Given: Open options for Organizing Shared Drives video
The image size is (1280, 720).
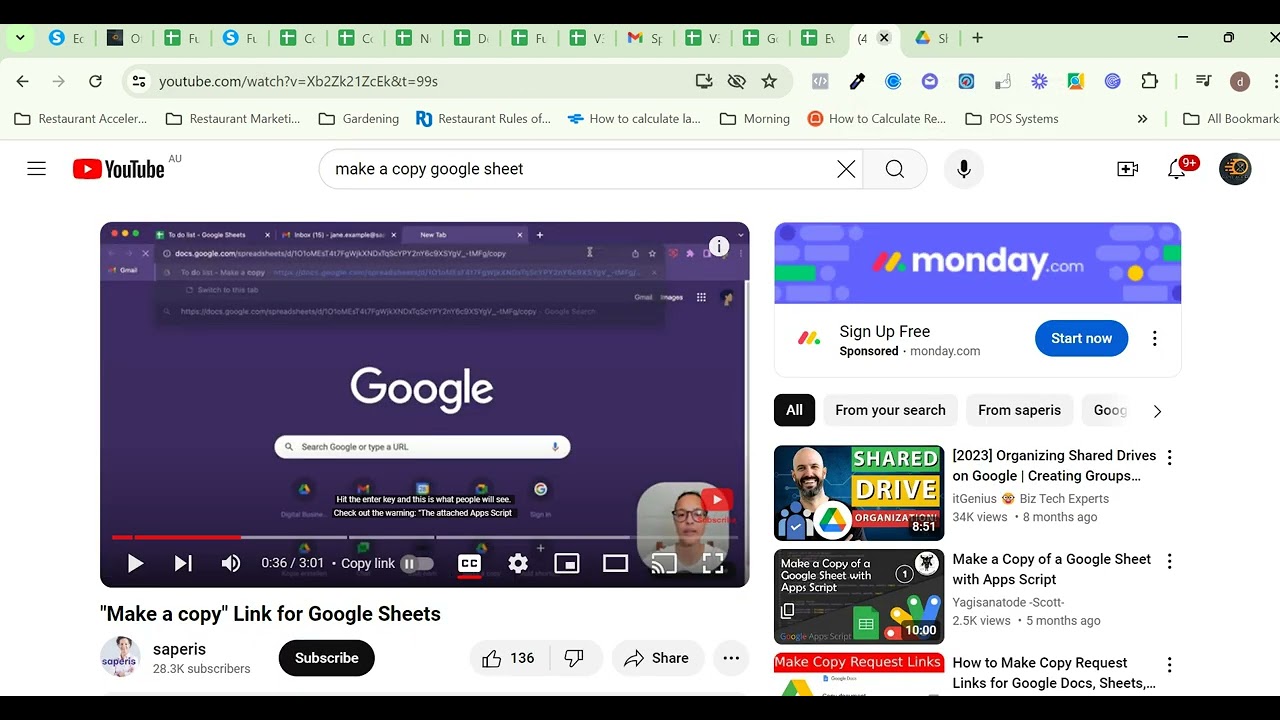Looking at the screenshot, I should click(x=1169, y=457).
